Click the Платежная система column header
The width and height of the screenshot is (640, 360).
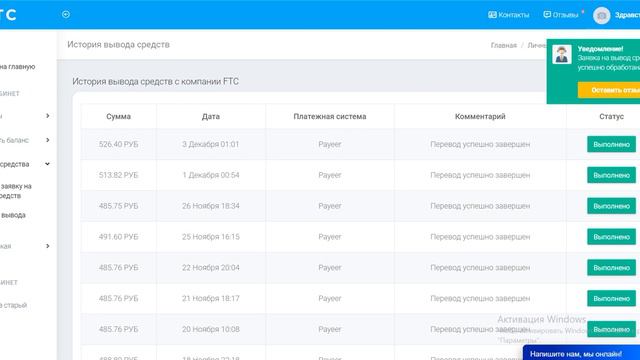(330, 116)
